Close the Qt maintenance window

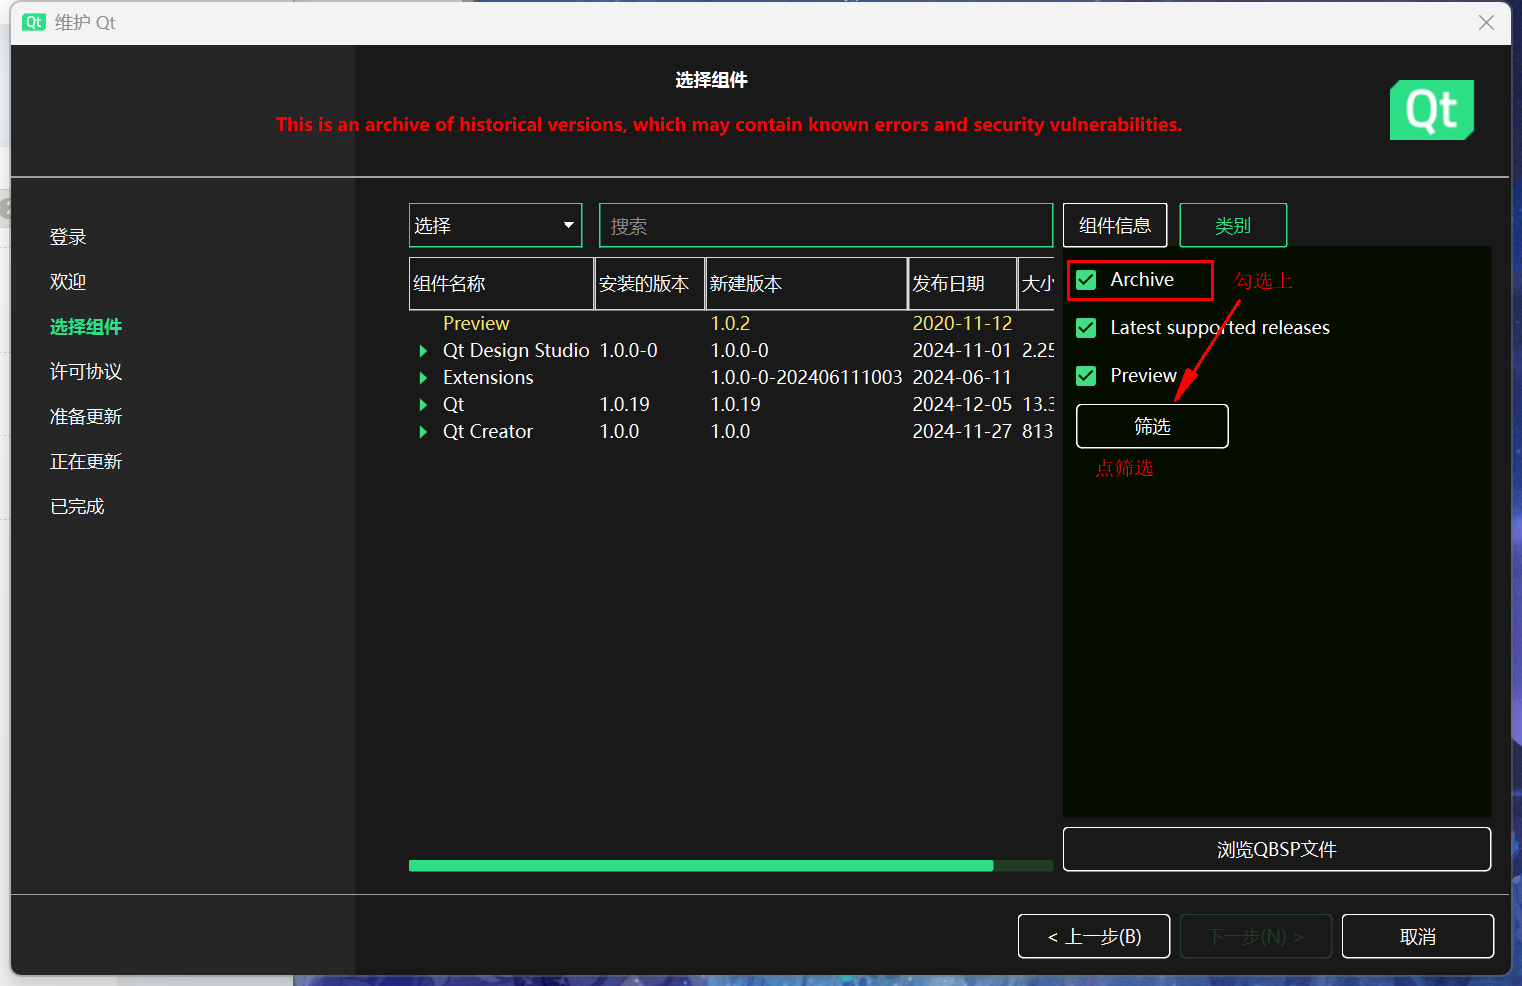[x=1486, y=23]
